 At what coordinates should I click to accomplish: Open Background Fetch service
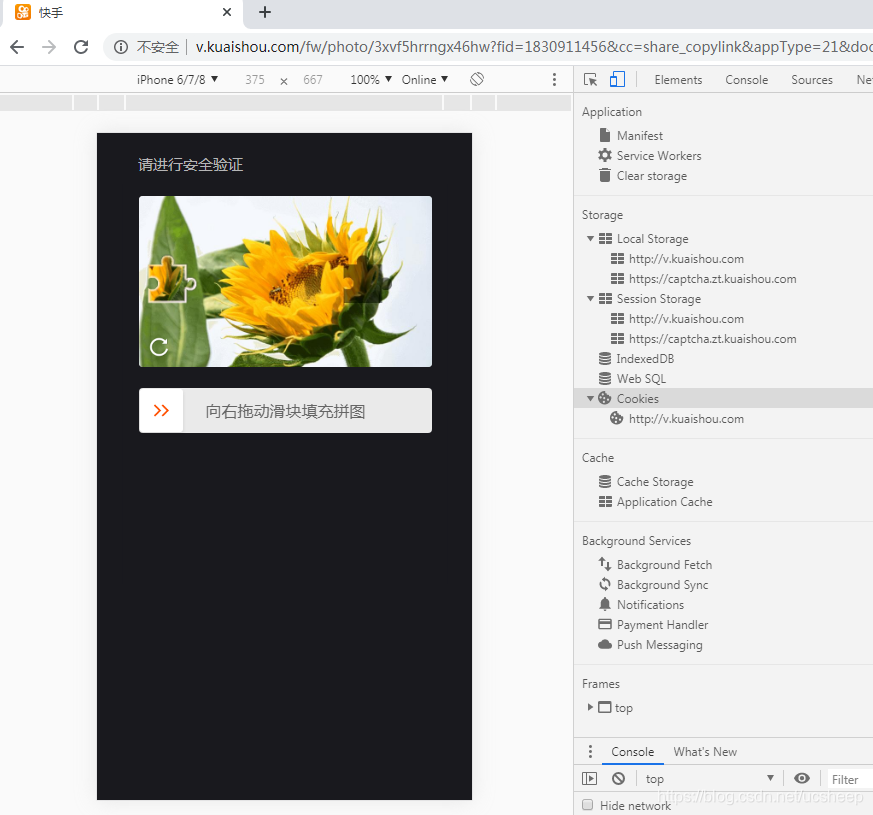[664, 564]
